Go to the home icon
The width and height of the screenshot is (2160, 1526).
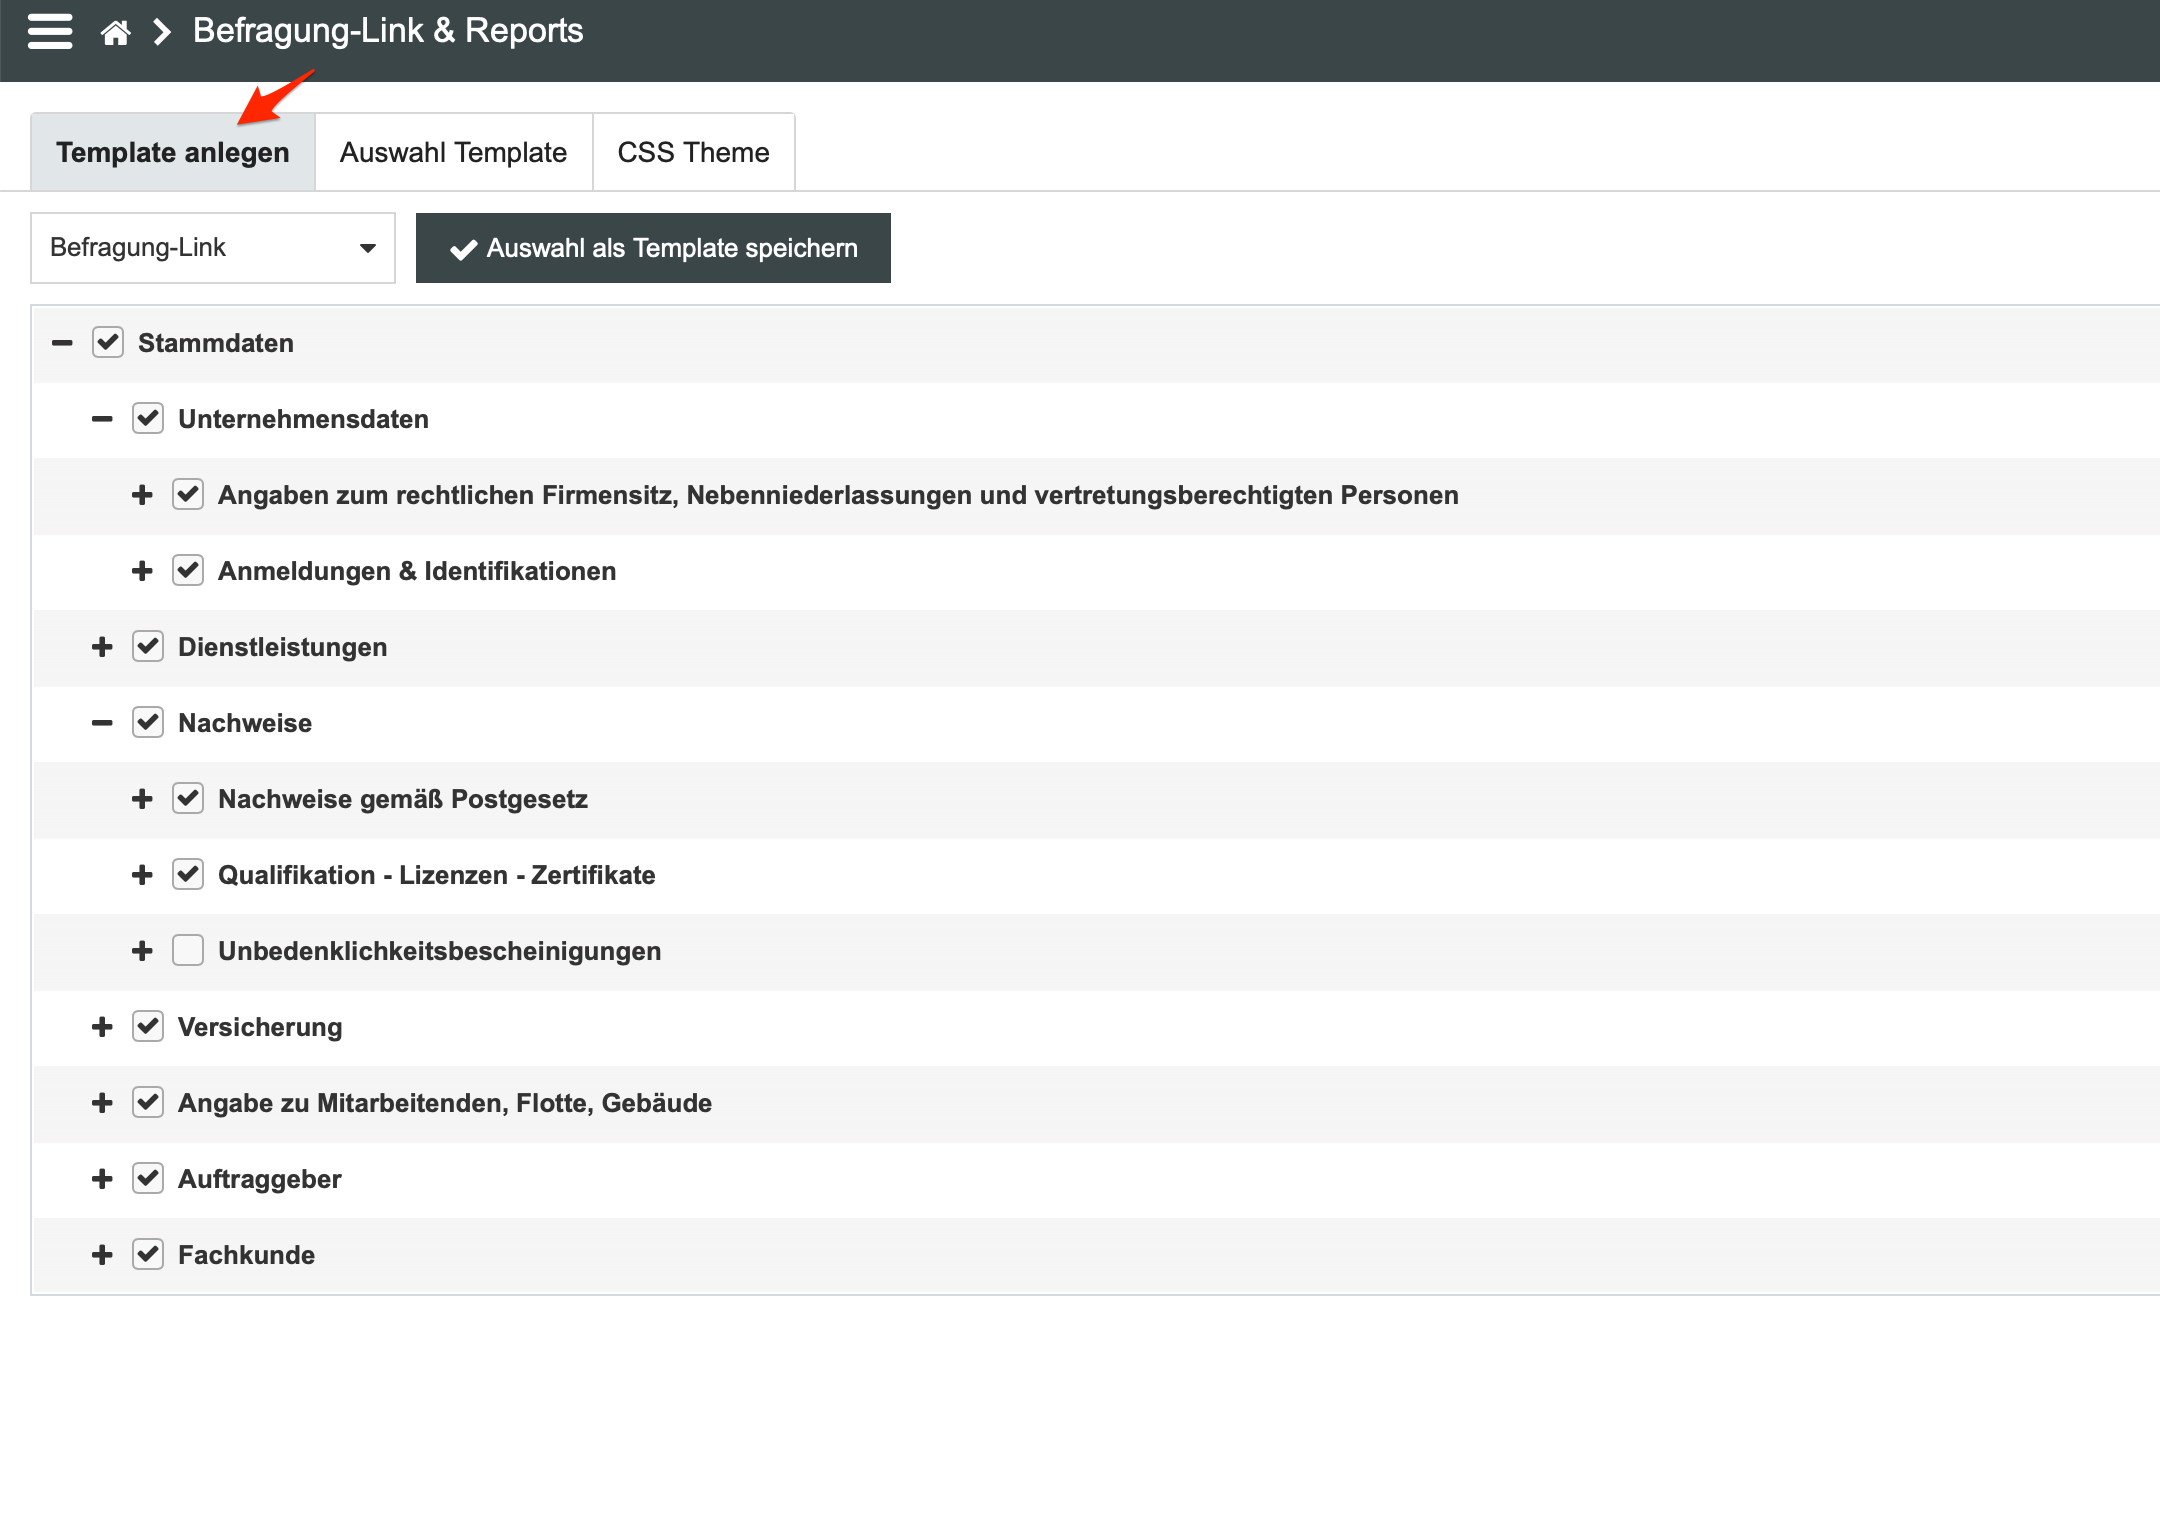pos(116,32)
